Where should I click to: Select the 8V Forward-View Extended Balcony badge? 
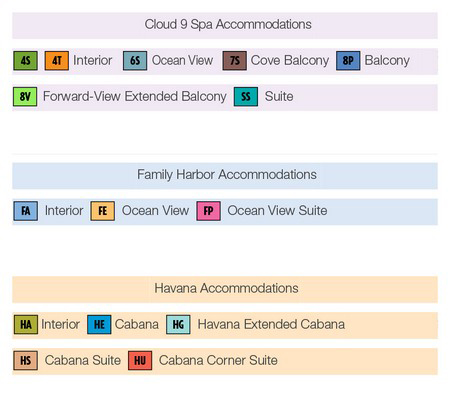25,97
